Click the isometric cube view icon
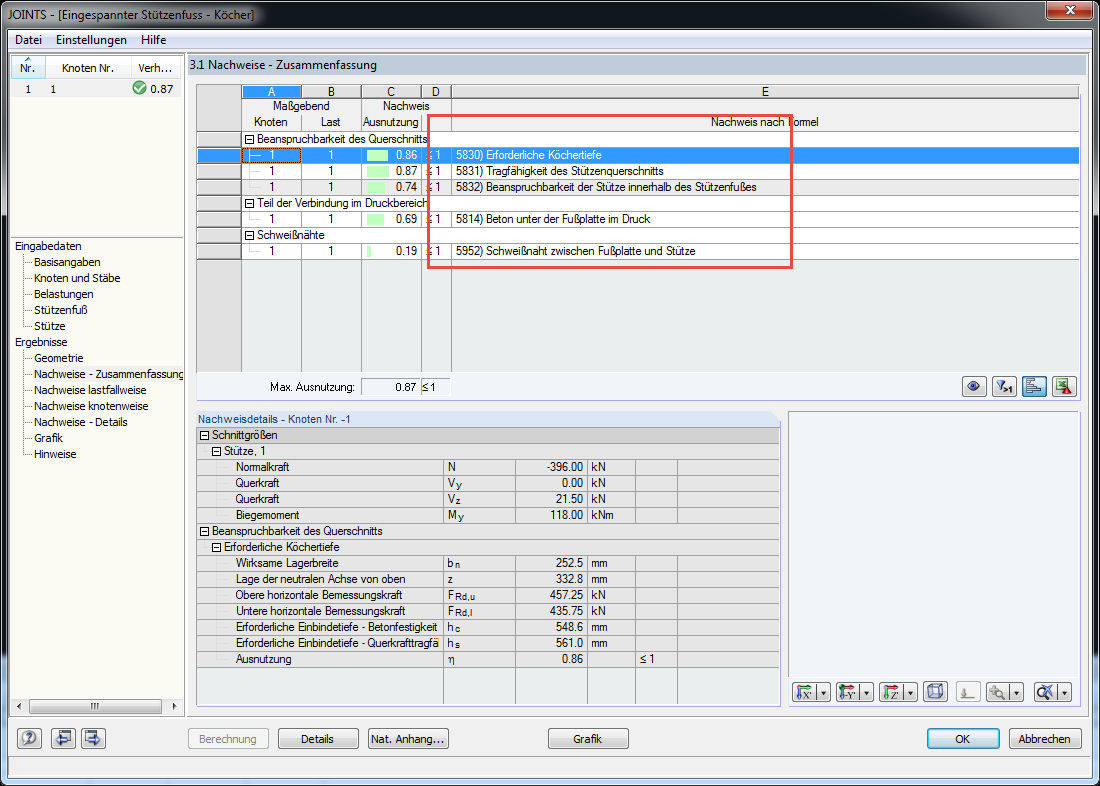Viewport: 1100px width, 786px height. pyautogui.click(x=935, y=693)
